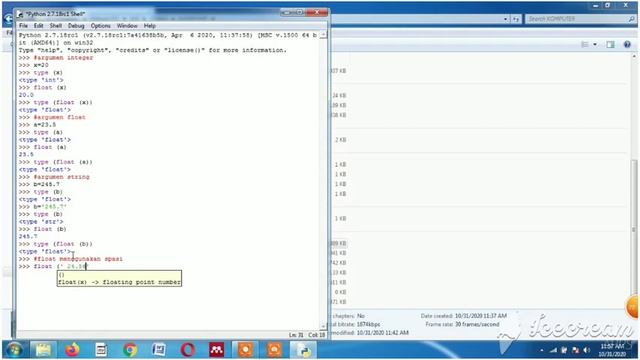Open the blue app icon right of Chrome on taskbar
Viewport: 640px width, 360px height.
pos(159,350)
